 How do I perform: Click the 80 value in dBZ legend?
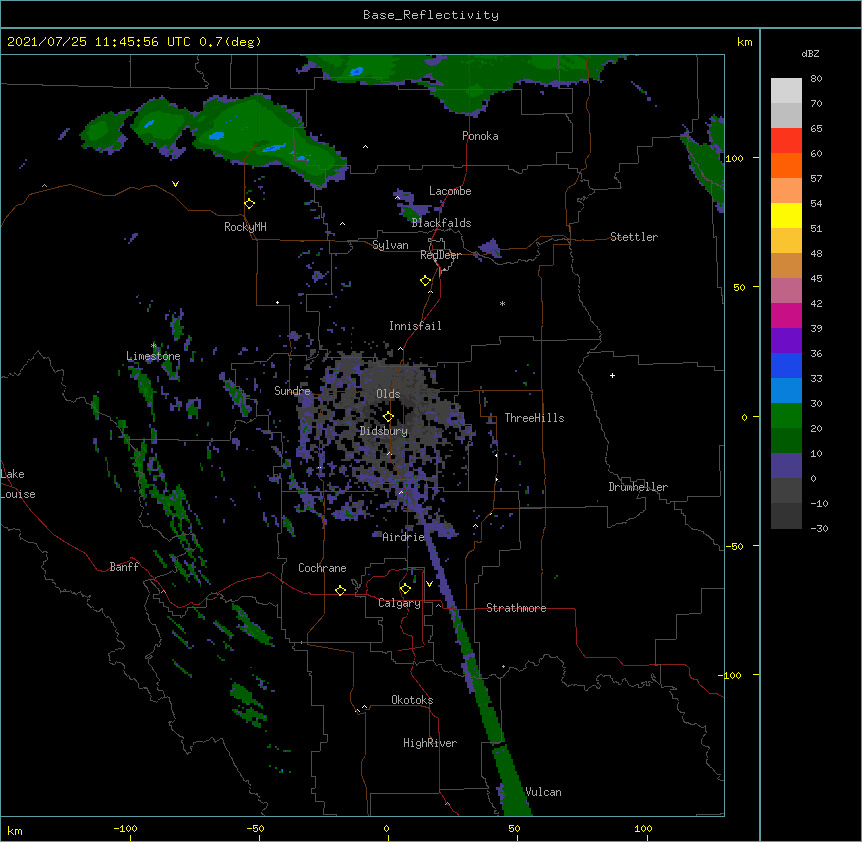click(x=816, y=79)
